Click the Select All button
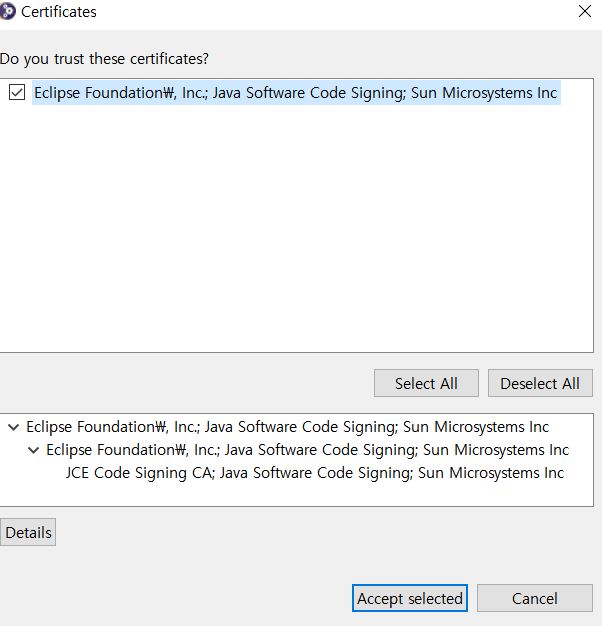 pyautogui.click(x=426, y=383)
